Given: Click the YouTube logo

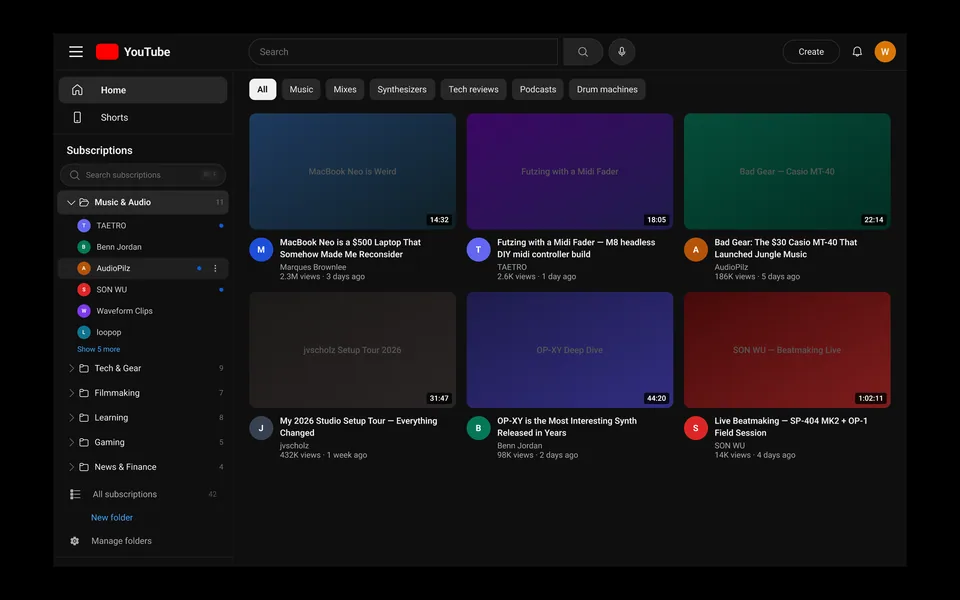Looking at the screenshot, I should [x=133, y=52].
